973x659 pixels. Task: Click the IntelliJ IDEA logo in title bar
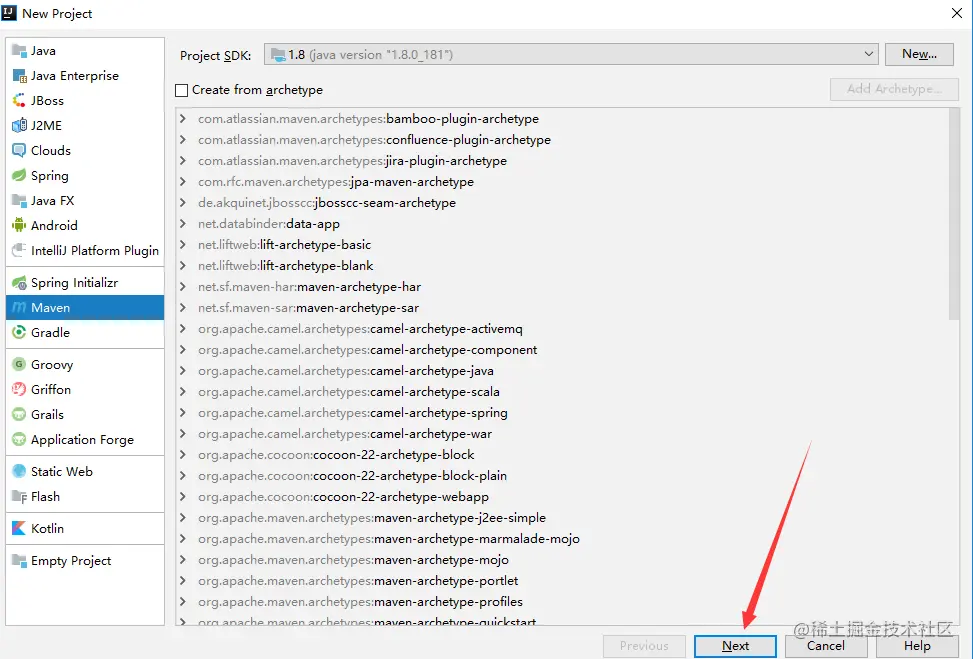[9, 13]
